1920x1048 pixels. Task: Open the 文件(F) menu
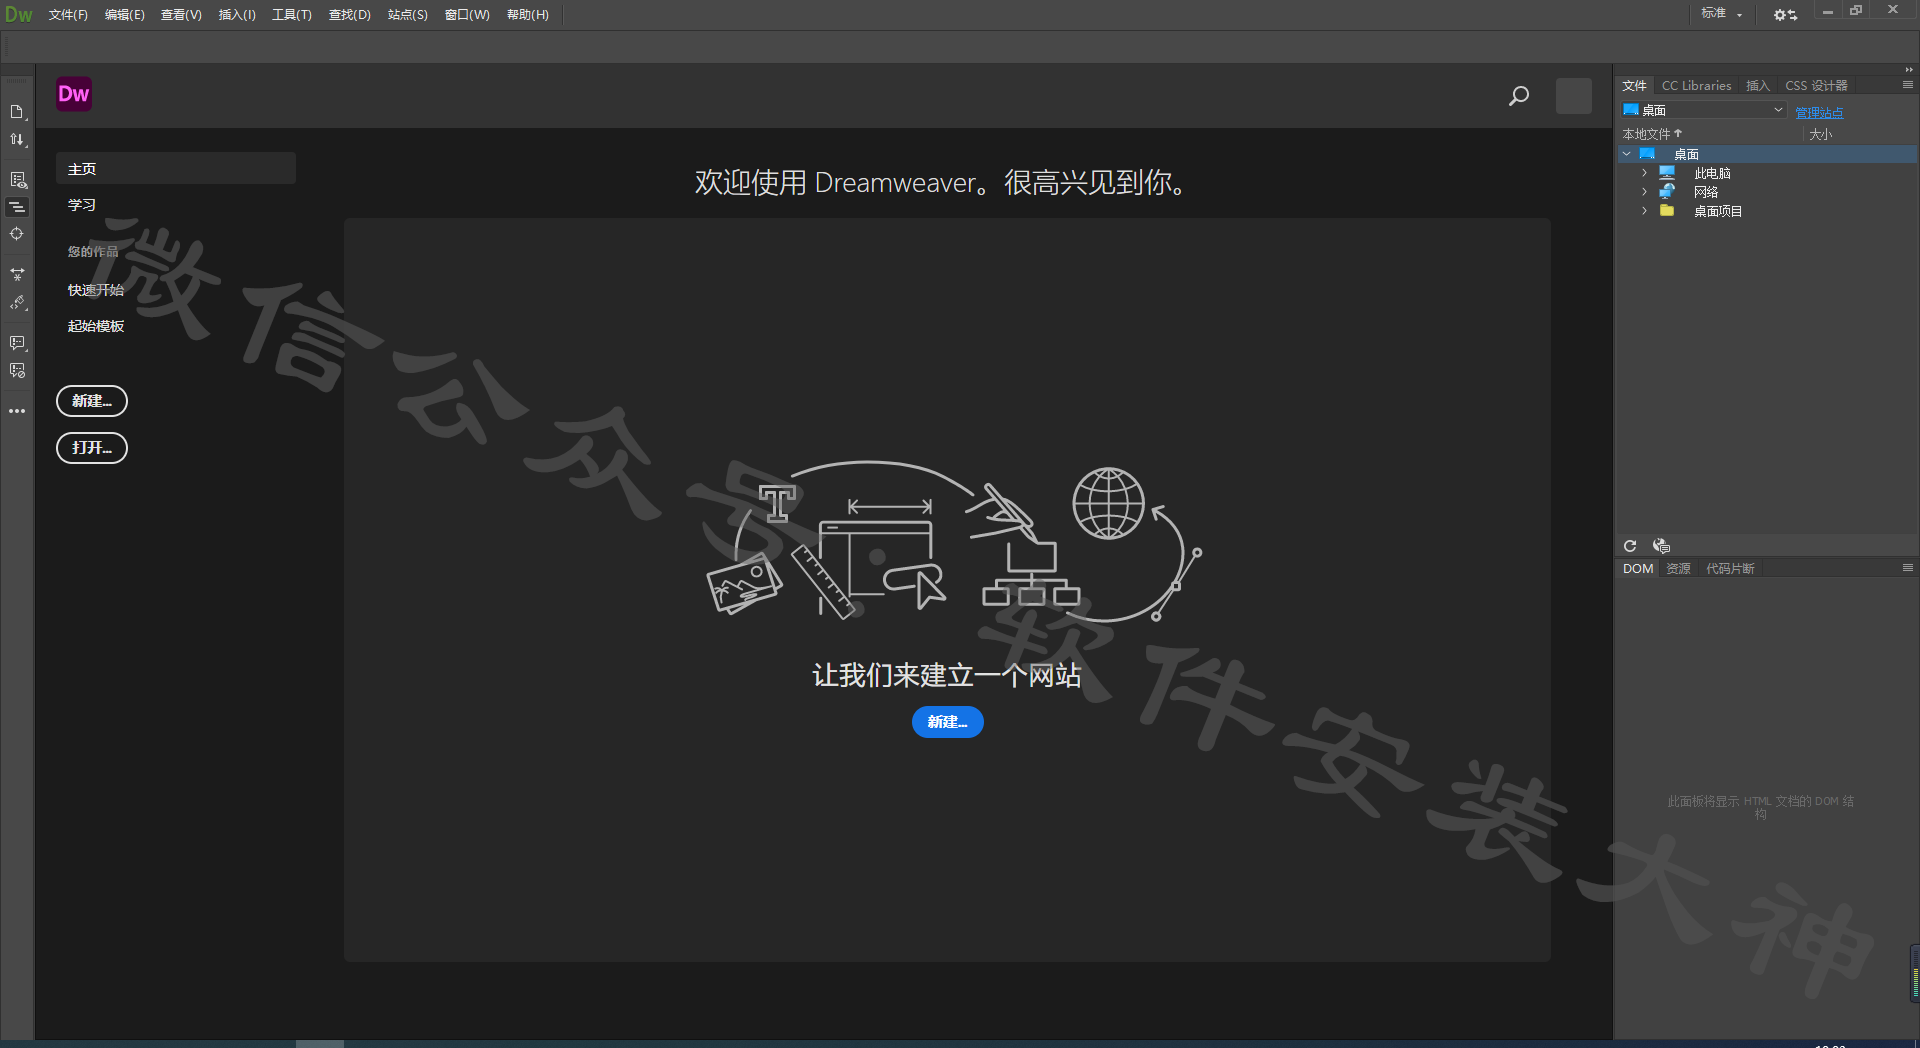pos(68,15)
